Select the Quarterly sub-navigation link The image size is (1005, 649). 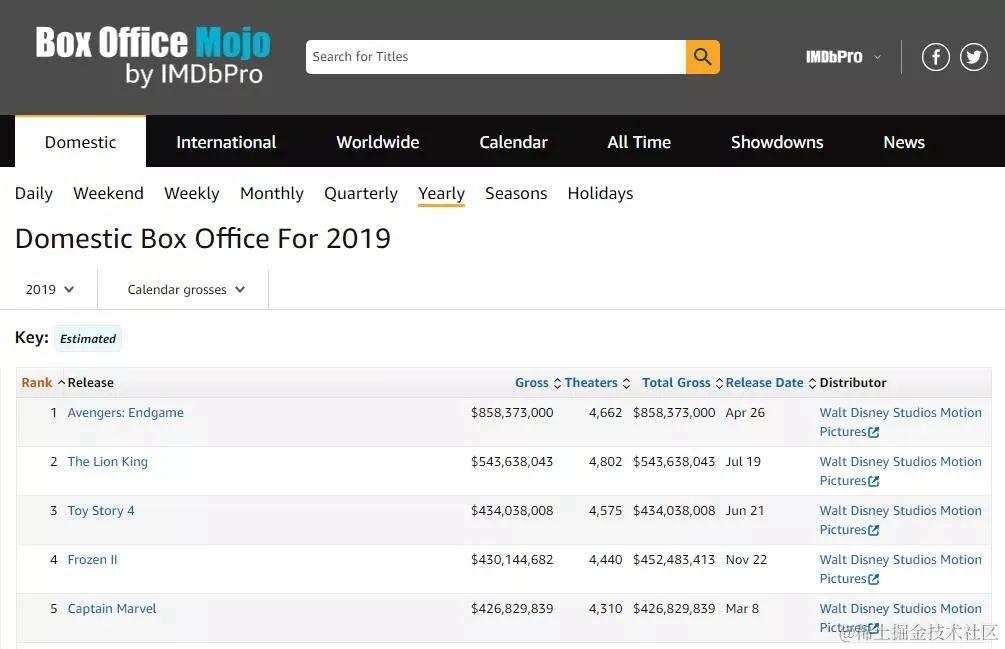(x=361, y=193)
